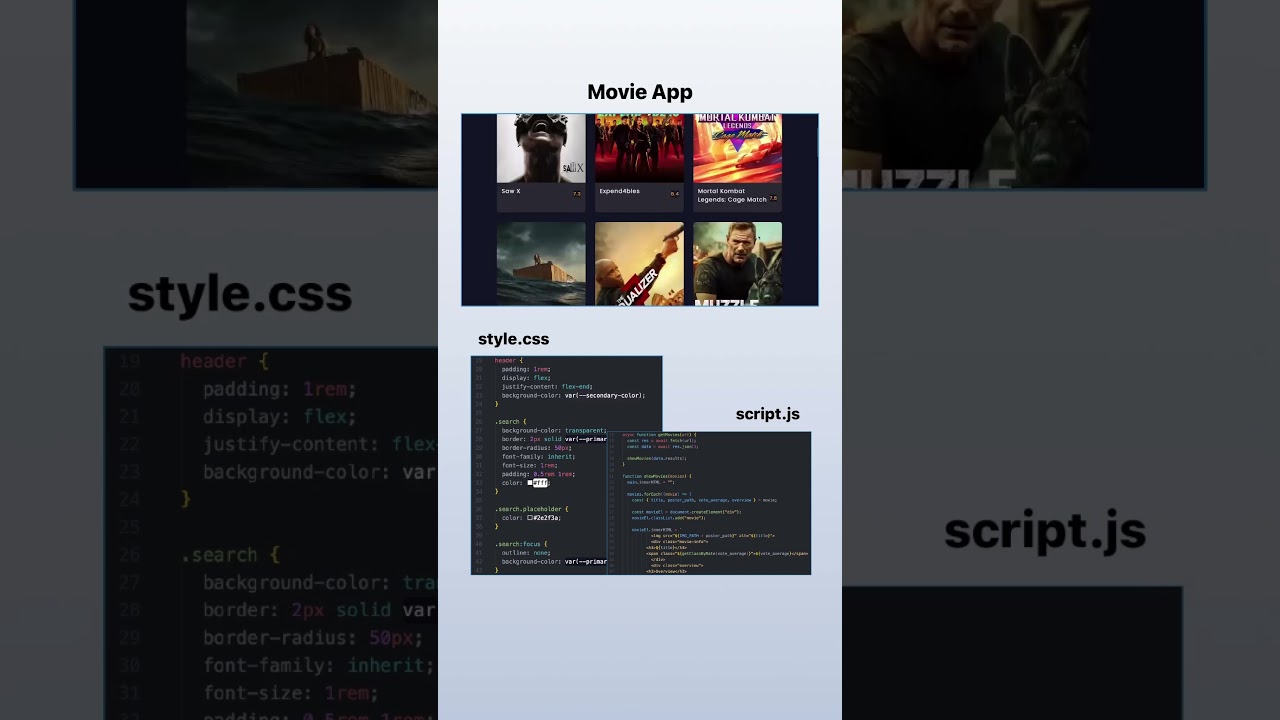
Task: Click 'outline: none;' in small style.css
Action: (x=526, y=553)
